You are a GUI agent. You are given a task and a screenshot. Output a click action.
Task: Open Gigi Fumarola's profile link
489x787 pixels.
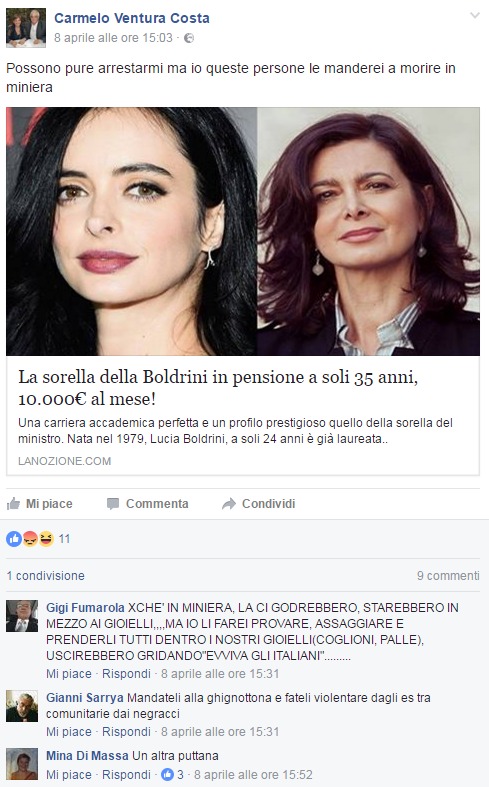(x=85, y=608)
